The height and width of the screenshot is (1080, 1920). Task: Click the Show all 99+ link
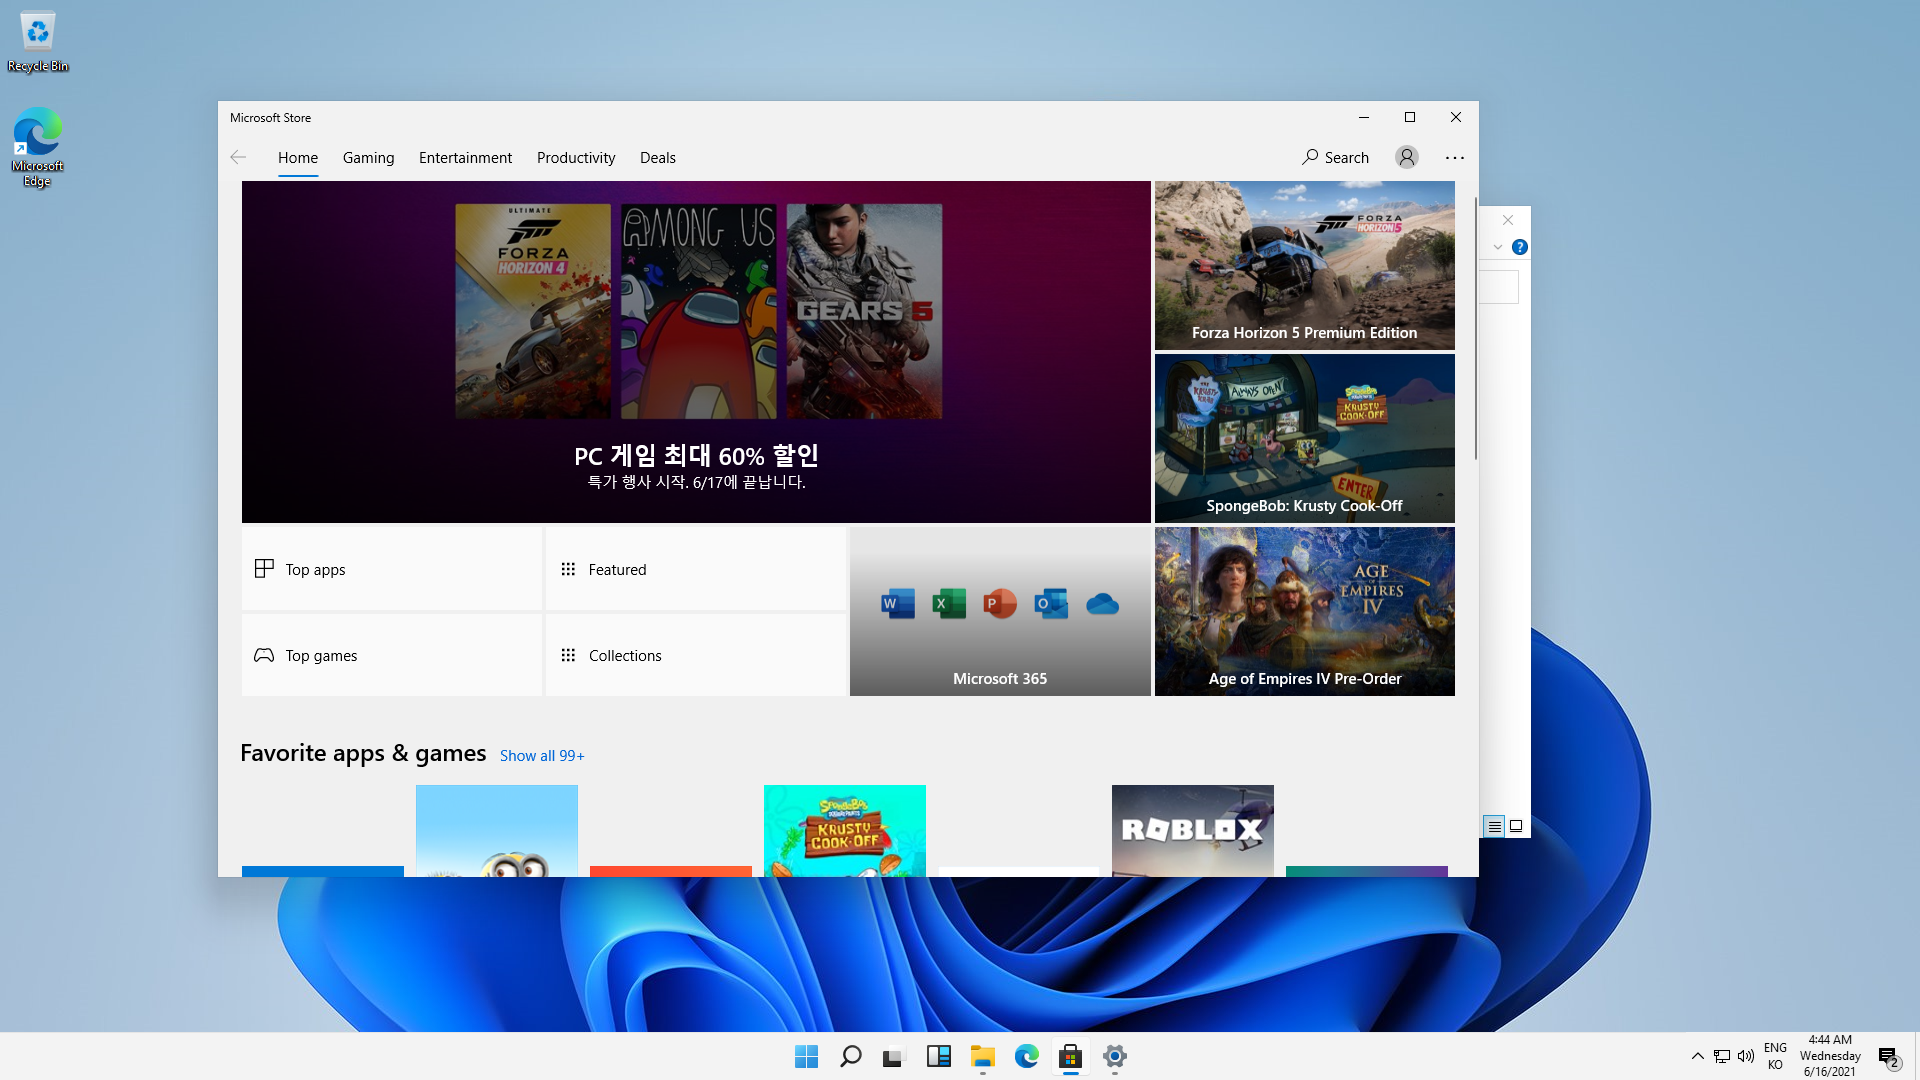(542, 756)
